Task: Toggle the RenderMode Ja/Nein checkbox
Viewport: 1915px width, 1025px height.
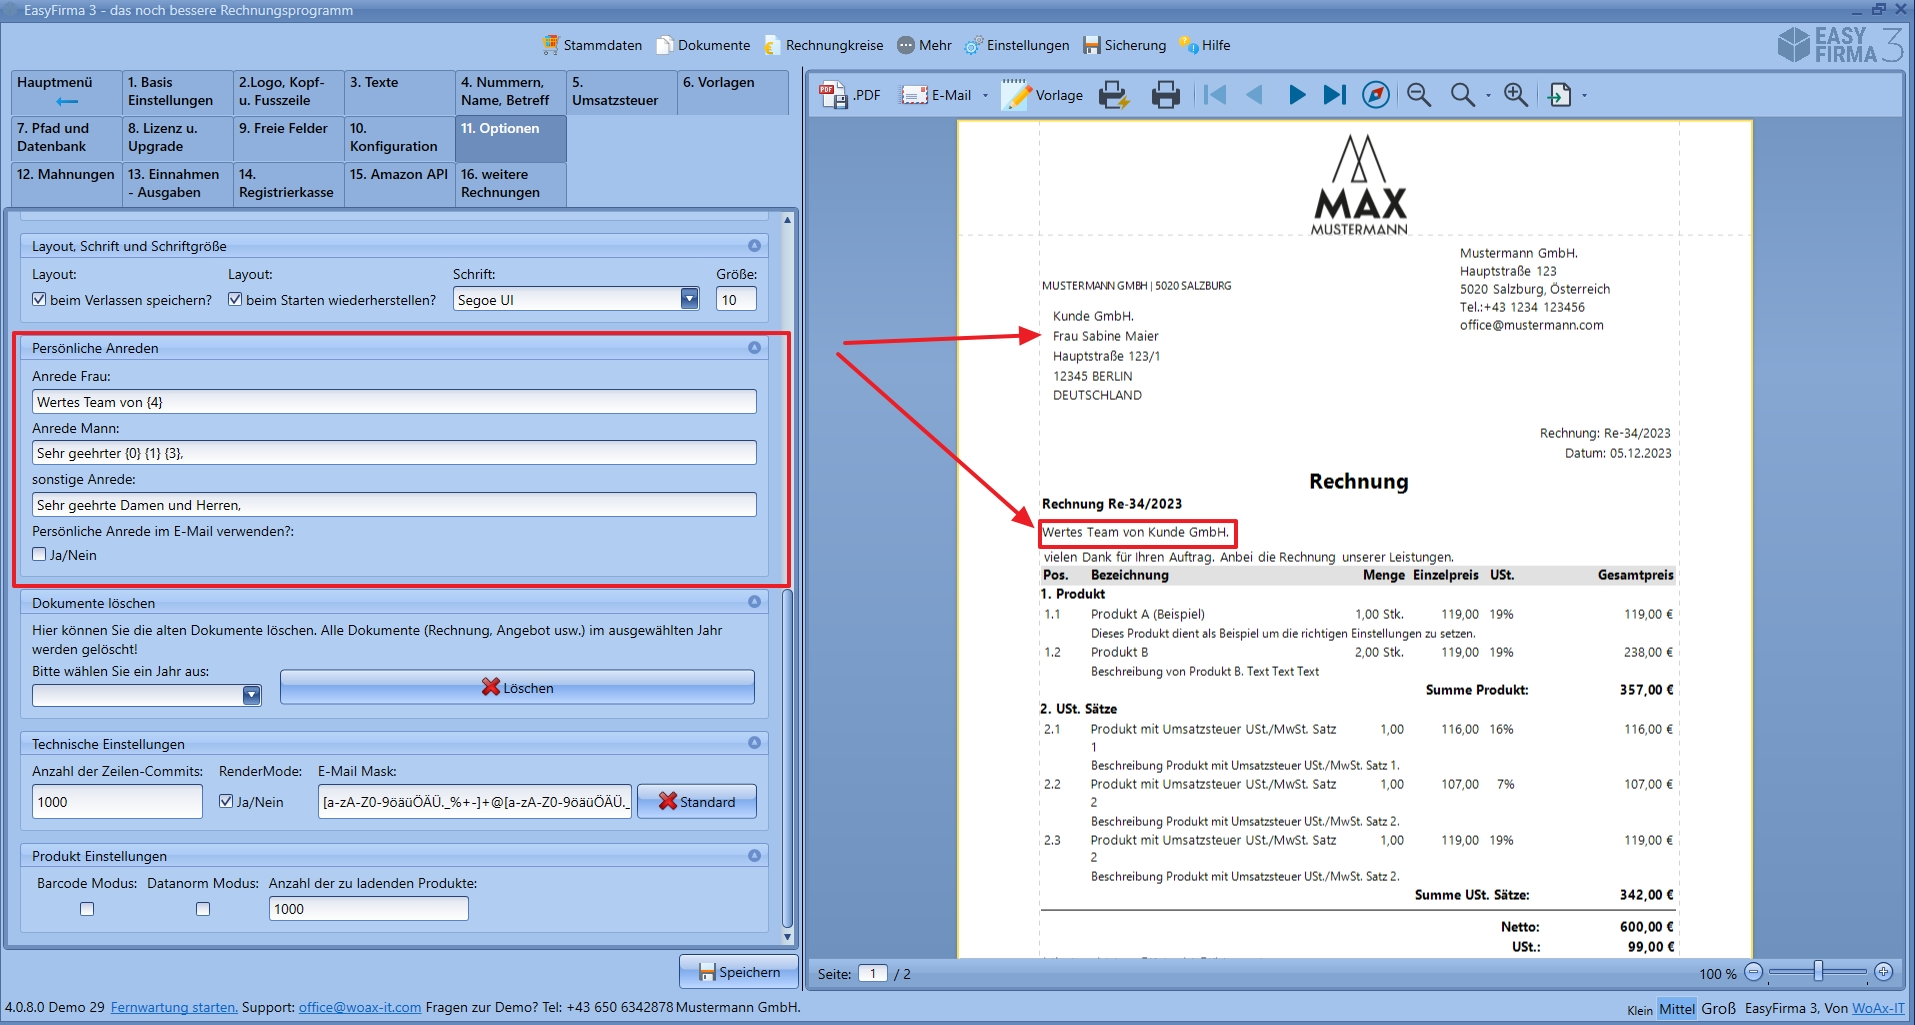Action: (x=226, y=801)
